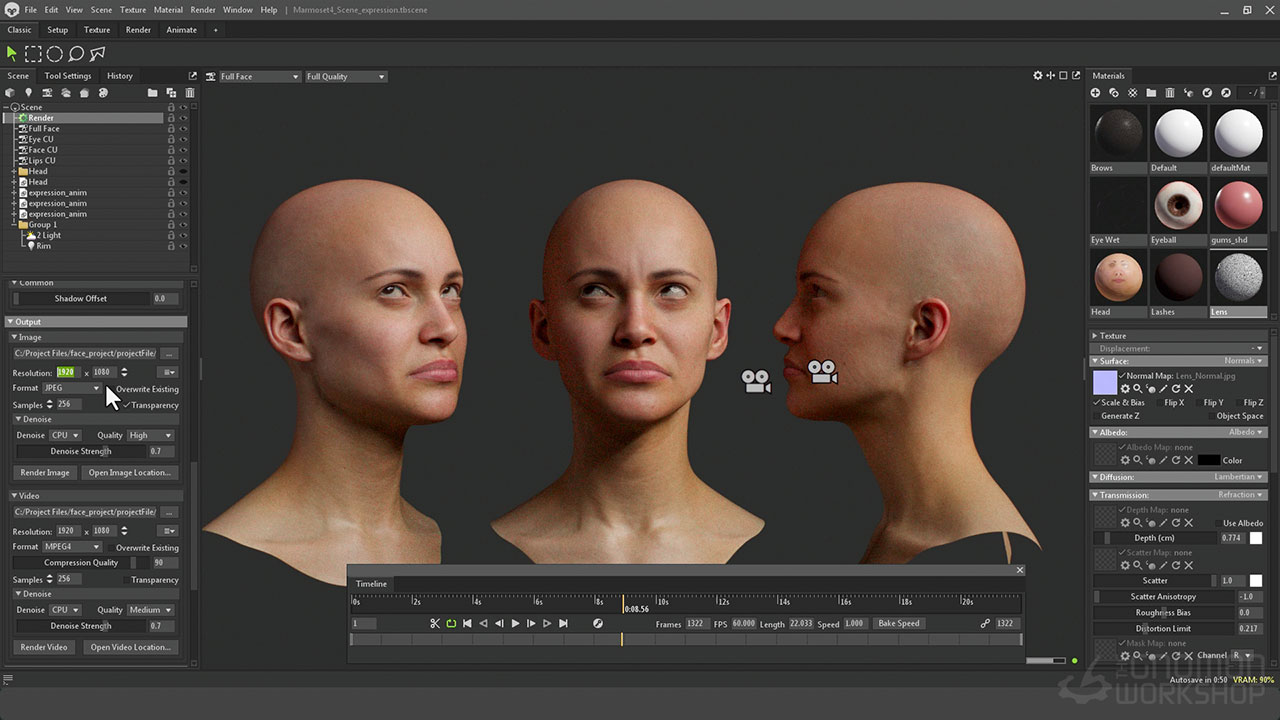Click the delete trash icon in Scene panel
The height and width of the screenshot is (720, 1280).
click(189, 93)
